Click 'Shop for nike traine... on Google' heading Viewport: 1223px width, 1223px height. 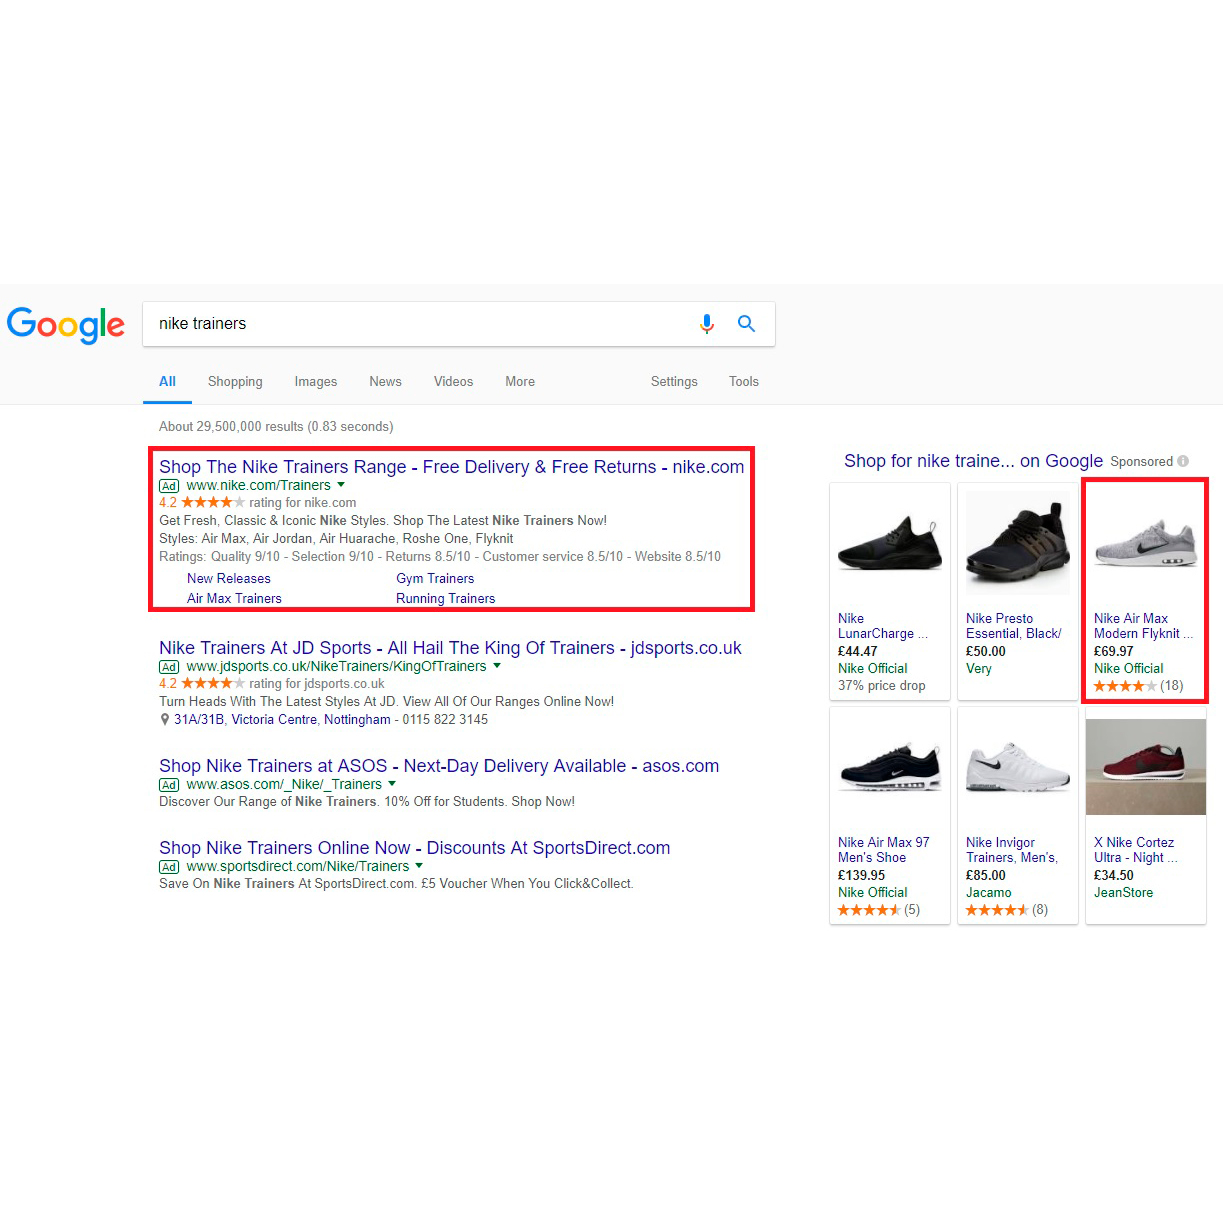(973, 461)
